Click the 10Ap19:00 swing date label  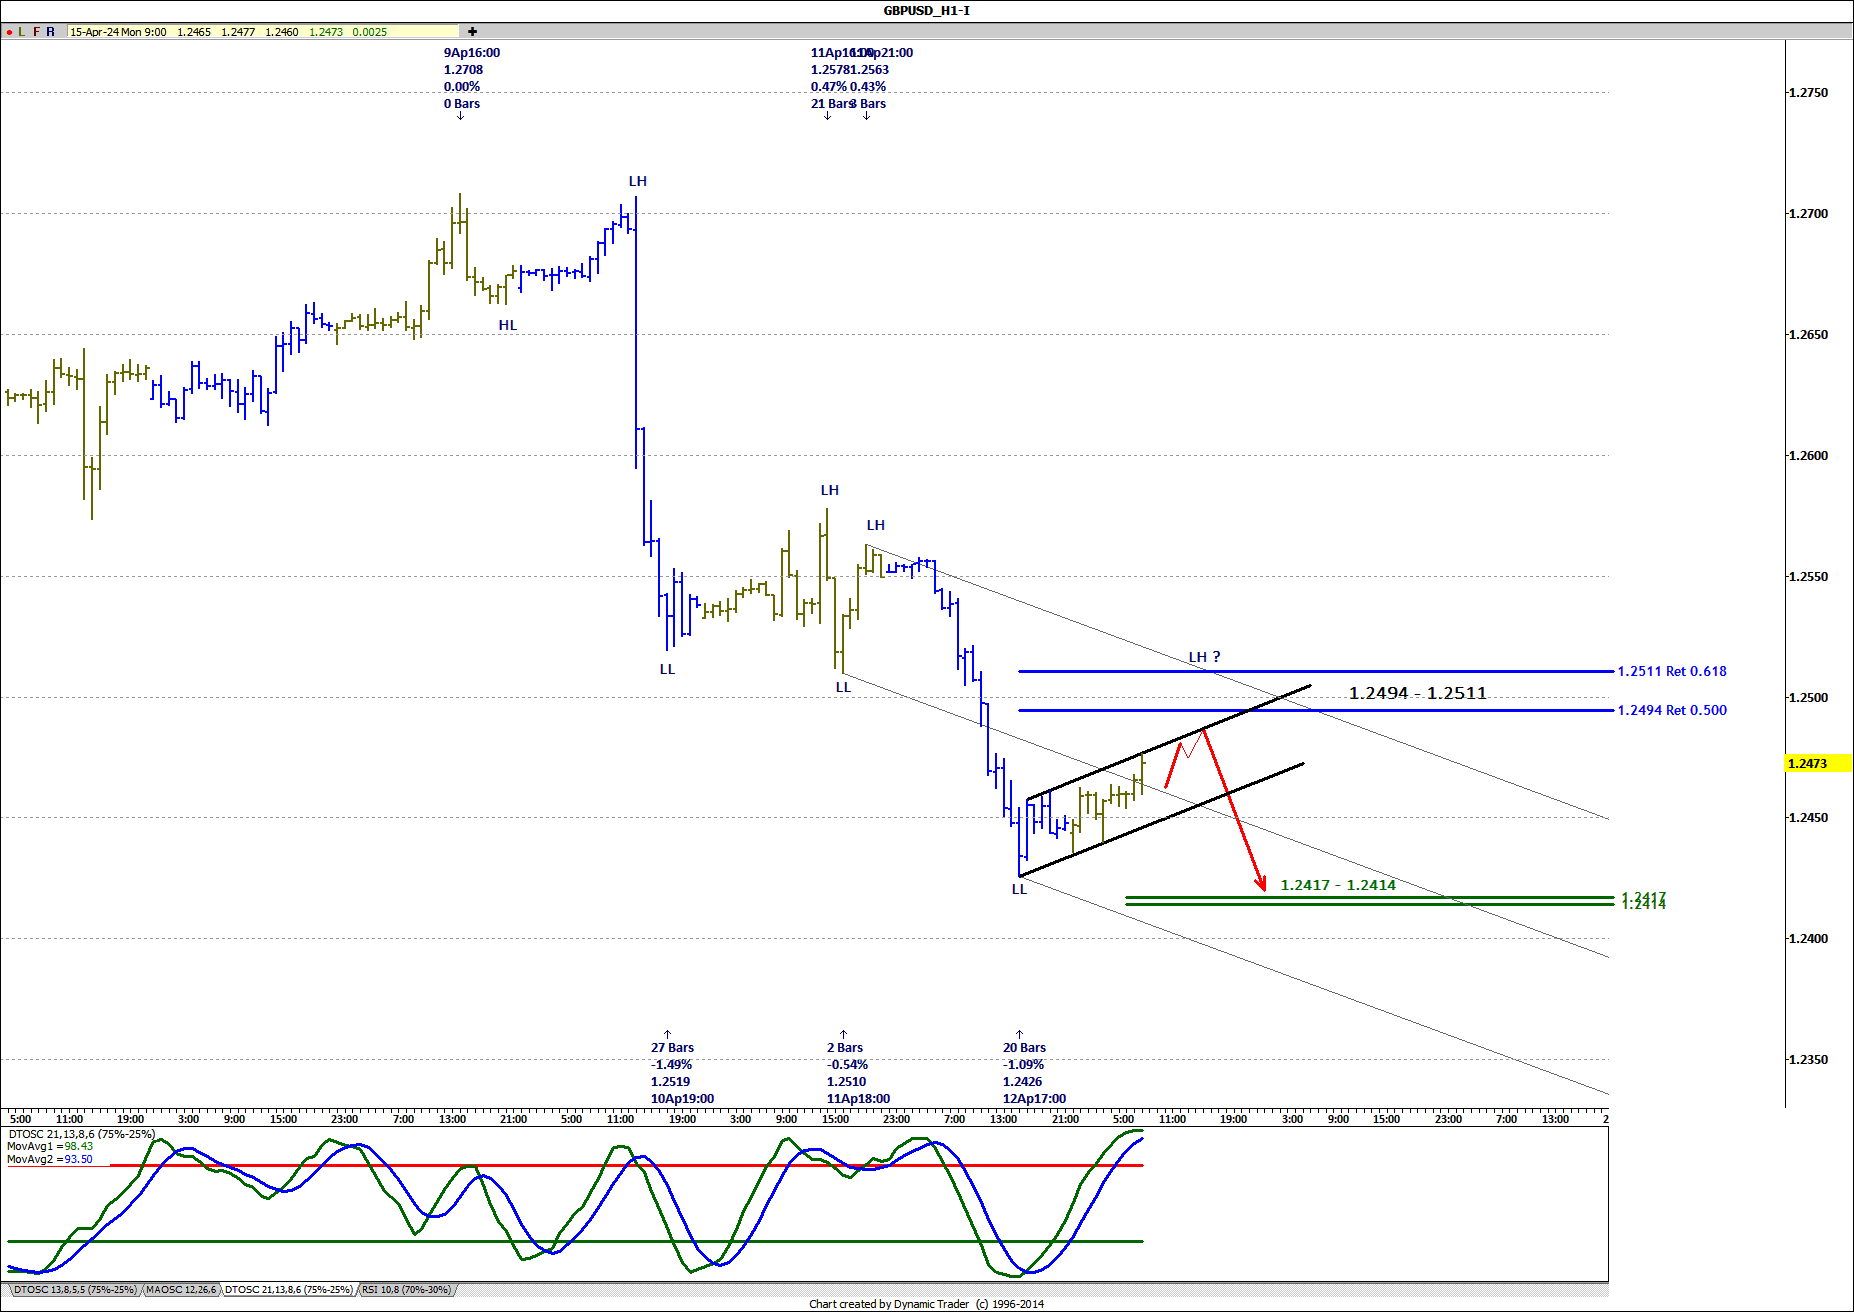tap(682, 1099)
